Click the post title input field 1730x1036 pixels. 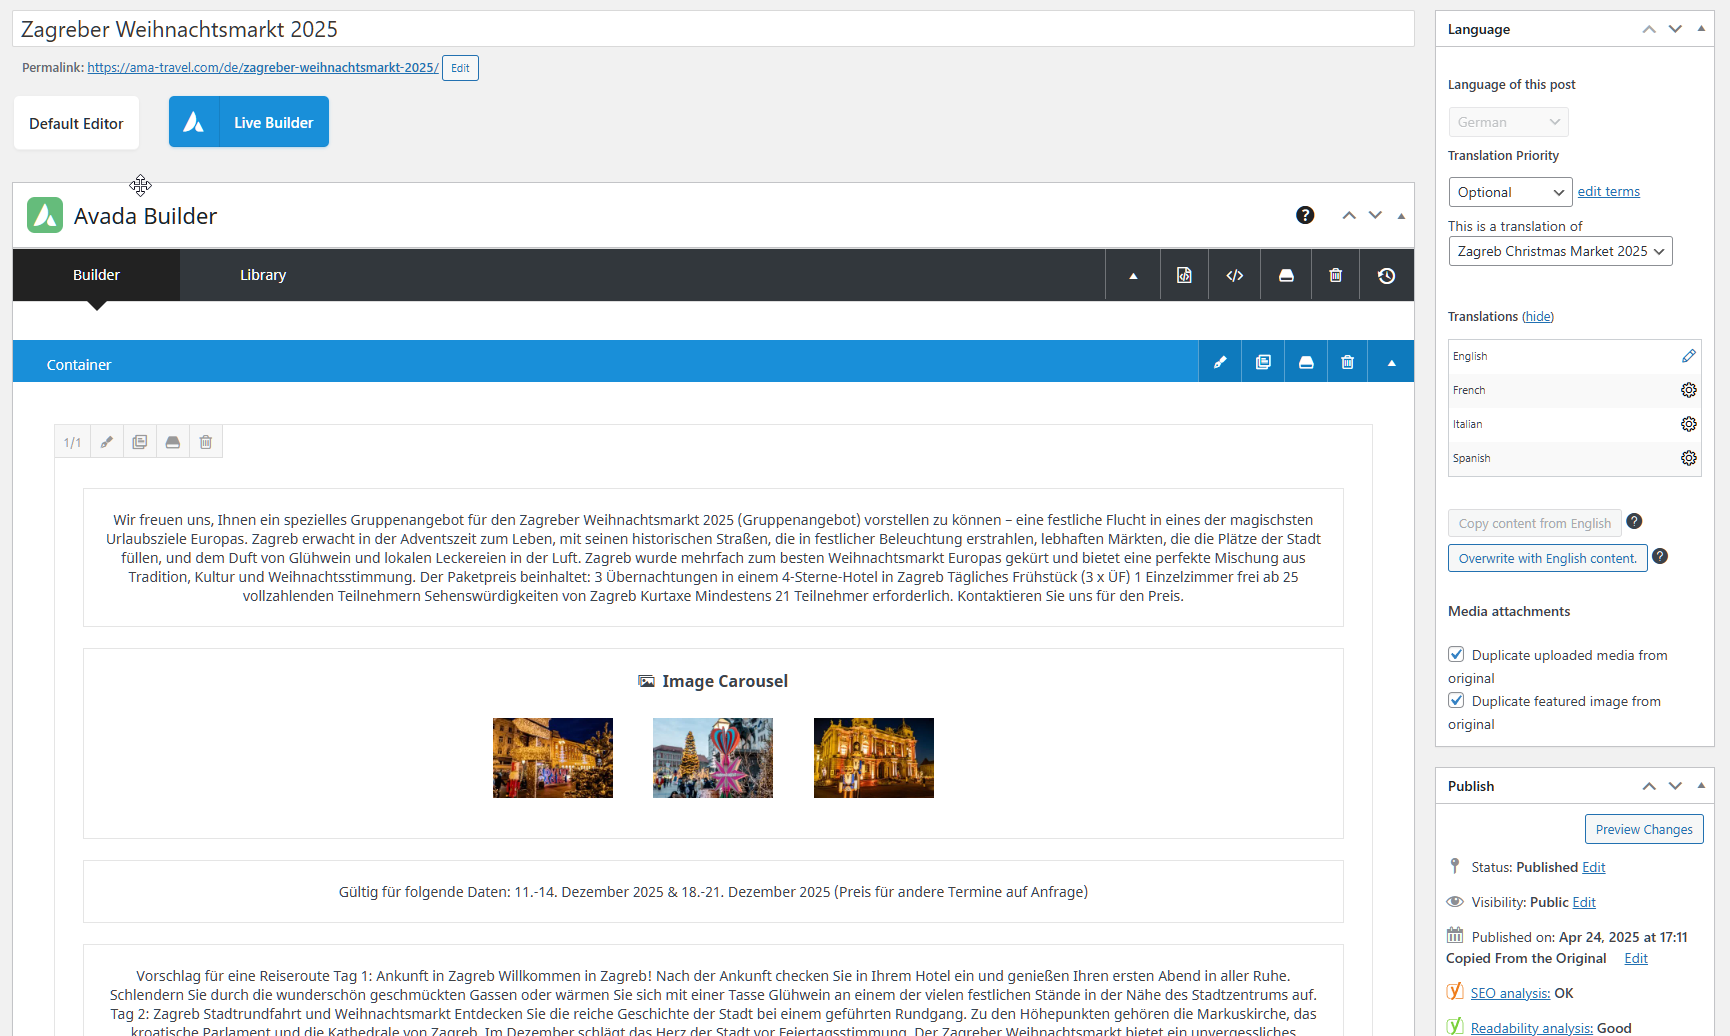click(713, 29)
